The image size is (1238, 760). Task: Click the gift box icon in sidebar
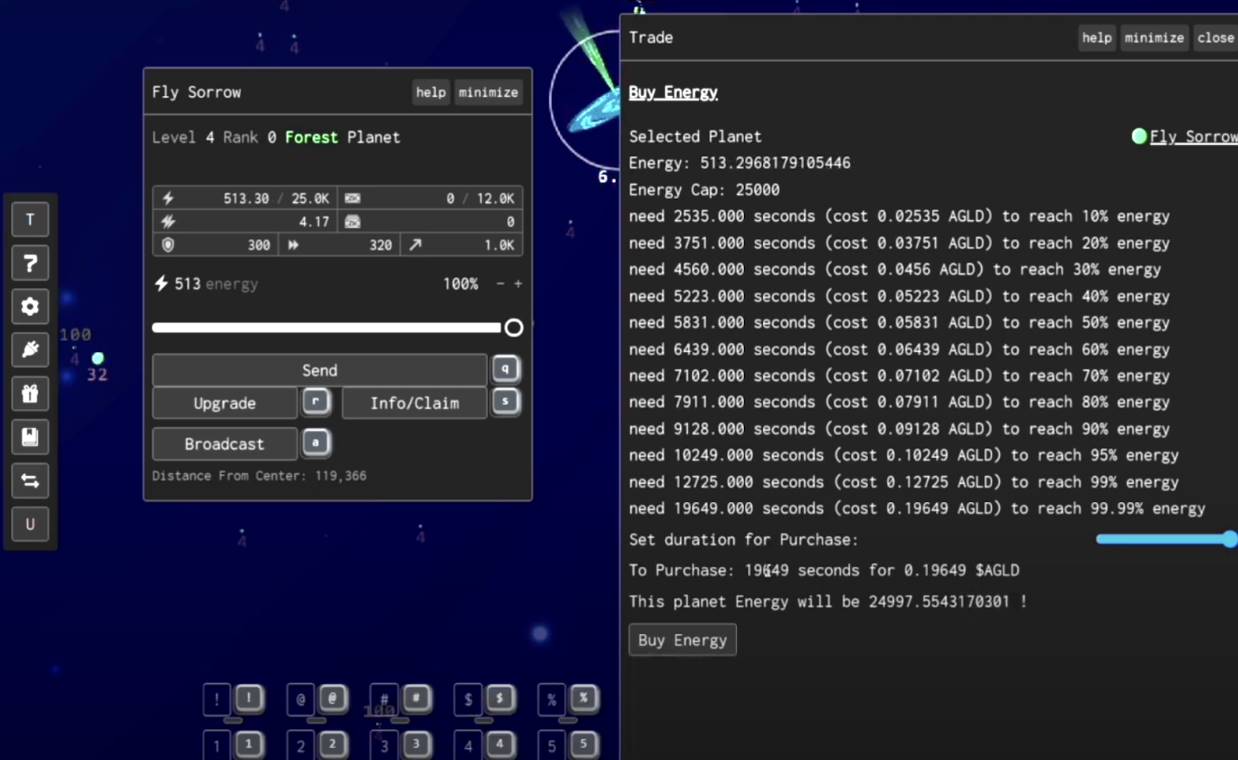pos(30,394)
